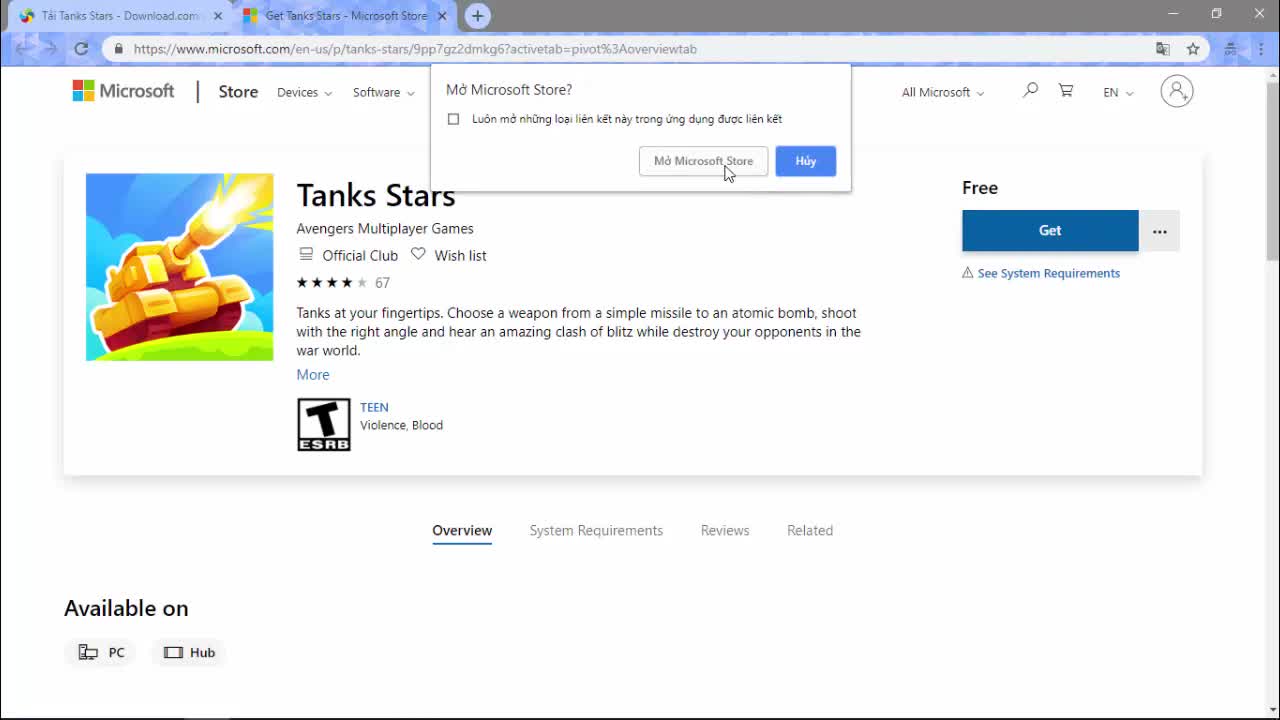
Task: Click the More description link
Action: [313, 374]
